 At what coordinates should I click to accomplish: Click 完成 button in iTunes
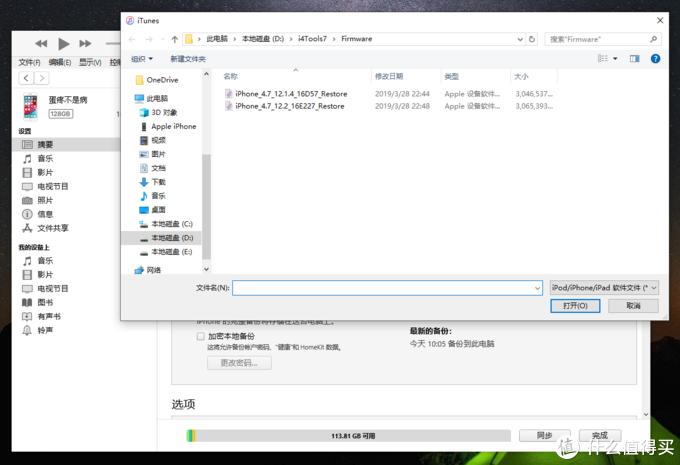pyautogui.click(x=600, y=435)
